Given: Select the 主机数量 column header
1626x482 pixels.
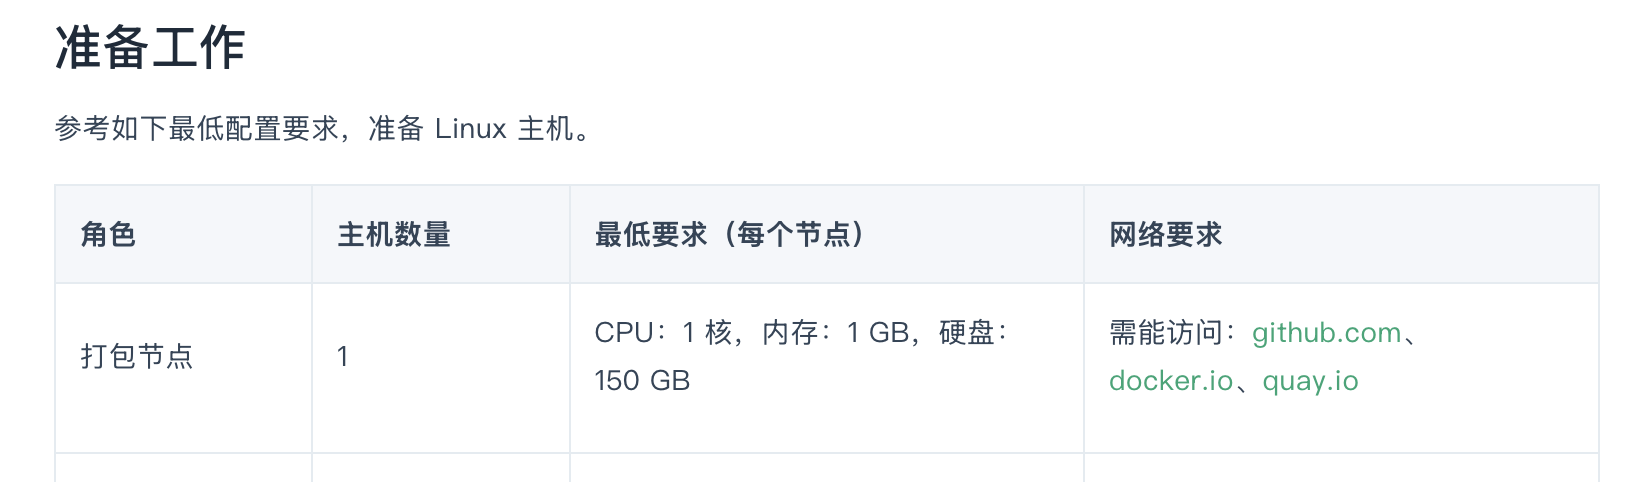Looking at the screenshot, I should pyautogui.click(x=394, y=235).
